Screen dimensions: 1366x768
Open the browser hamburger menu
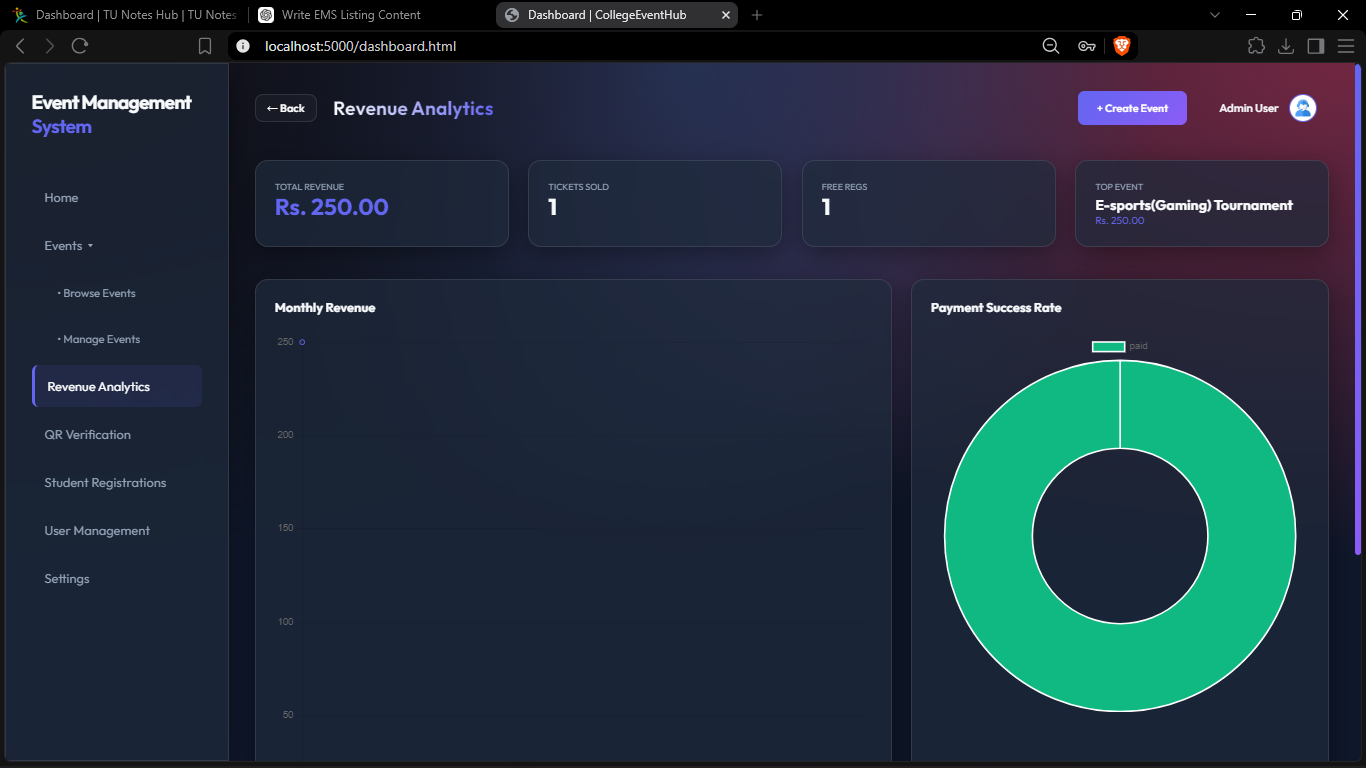click(x=1346, y=46)
